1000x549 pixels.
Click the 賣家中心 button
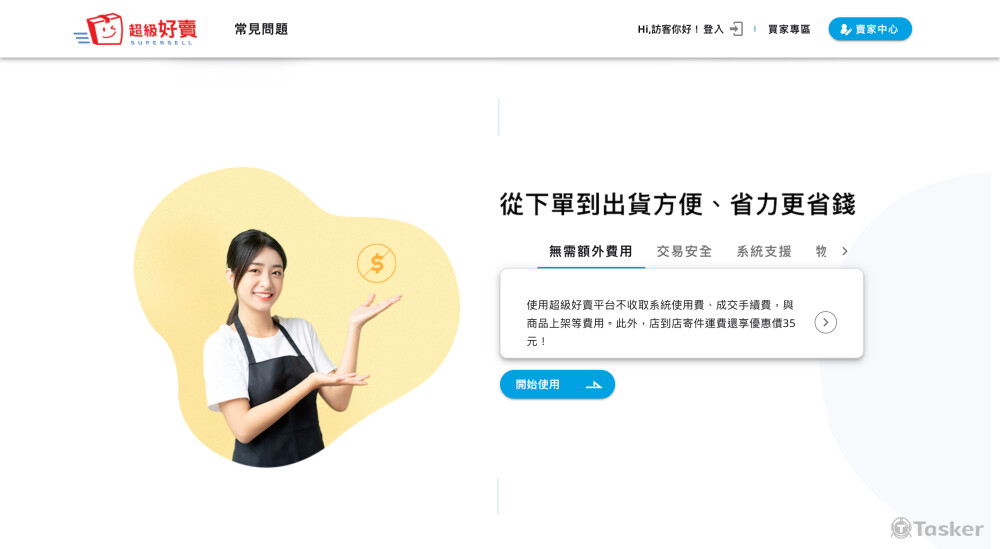click(x=870, y=29)
